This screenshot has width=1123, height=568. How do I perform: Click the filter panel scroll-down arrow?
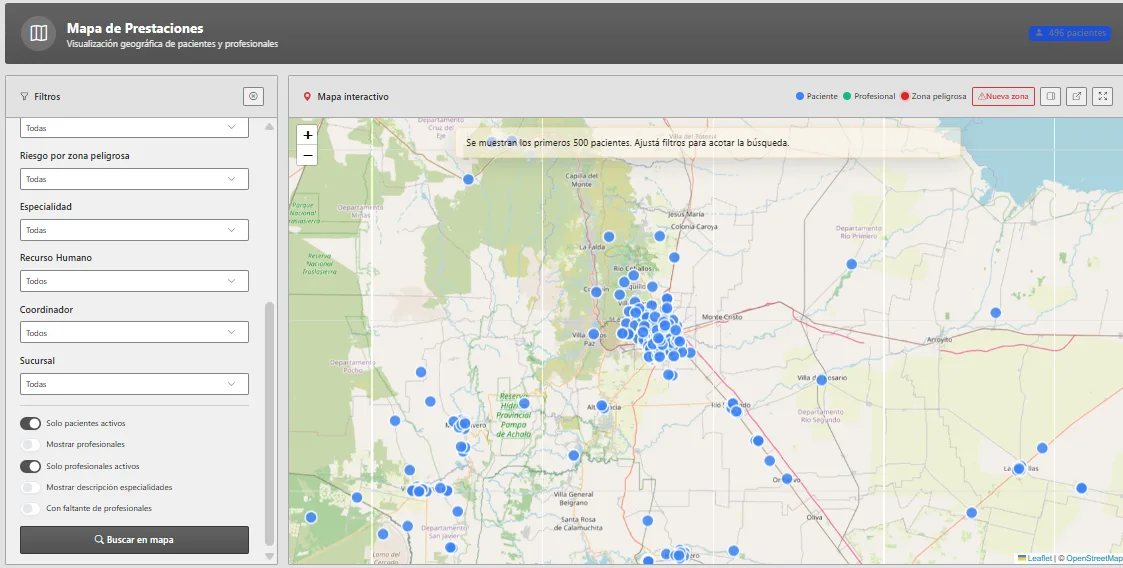click(269, 557)
